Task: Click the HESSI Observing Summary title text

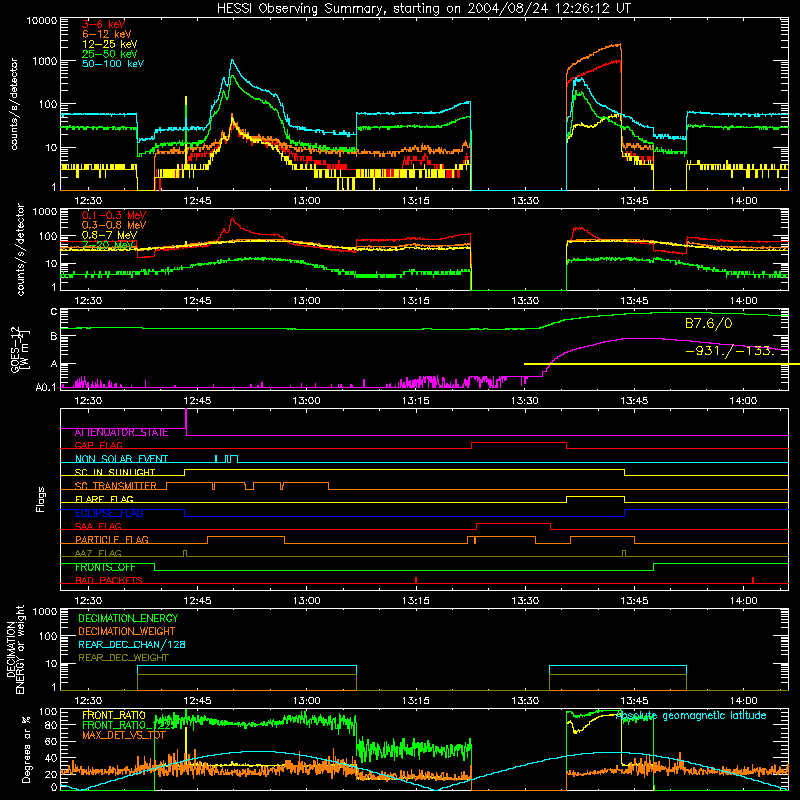Action: pos(423,8)
